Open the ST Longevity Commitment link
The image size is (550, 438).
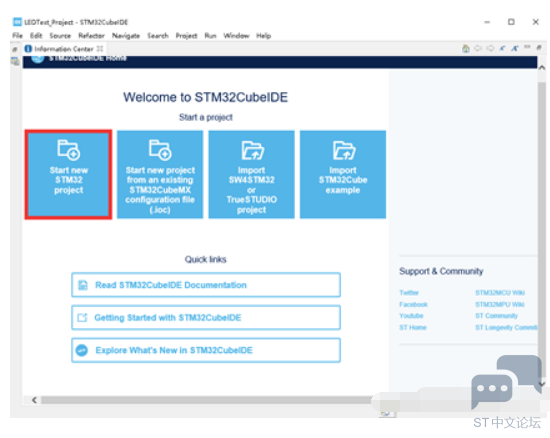[x=506, y=328]
